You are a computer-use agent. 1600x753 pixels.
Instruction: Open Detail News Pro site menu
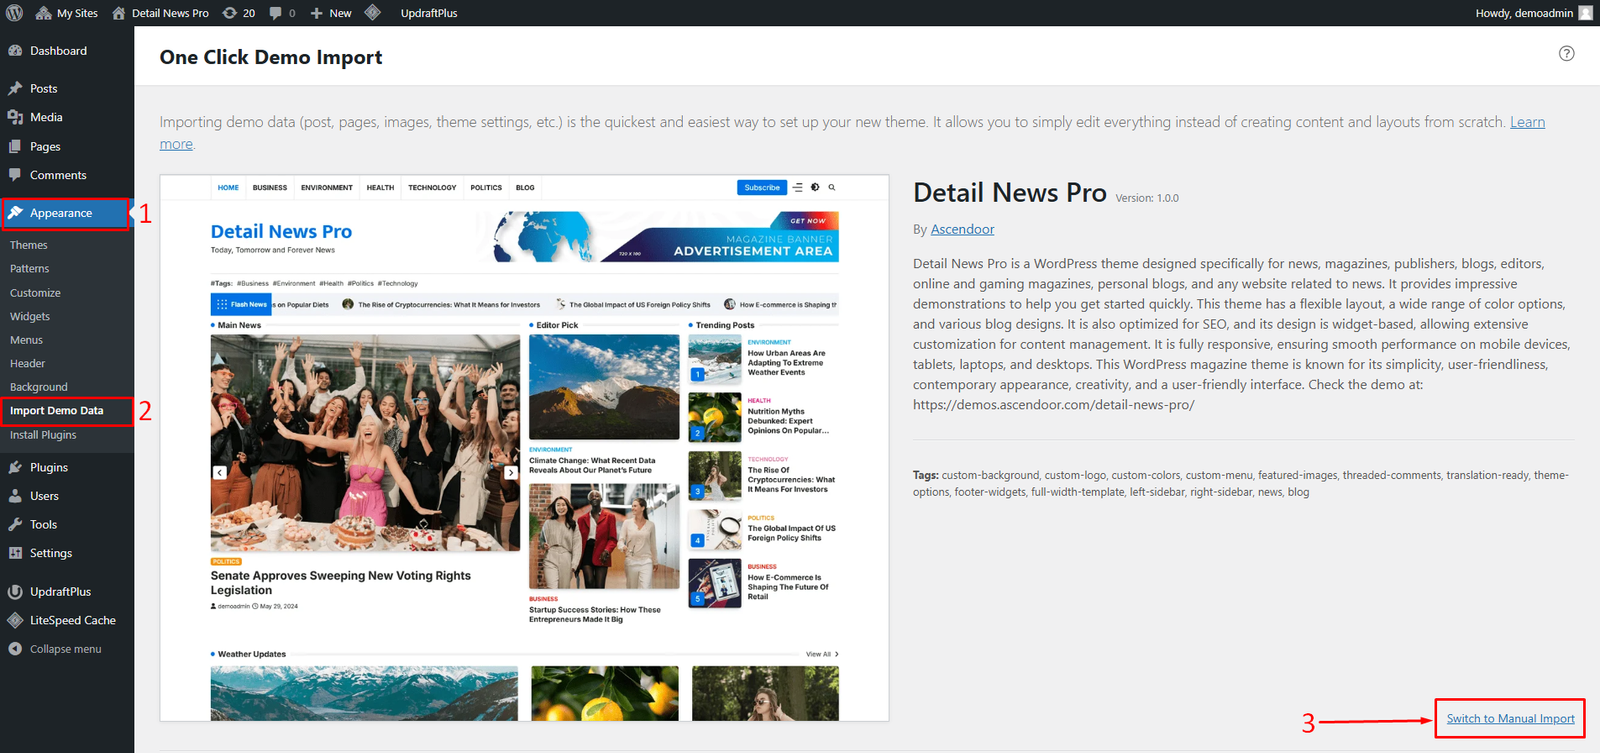pyautogui.click(x=160, y=13)
